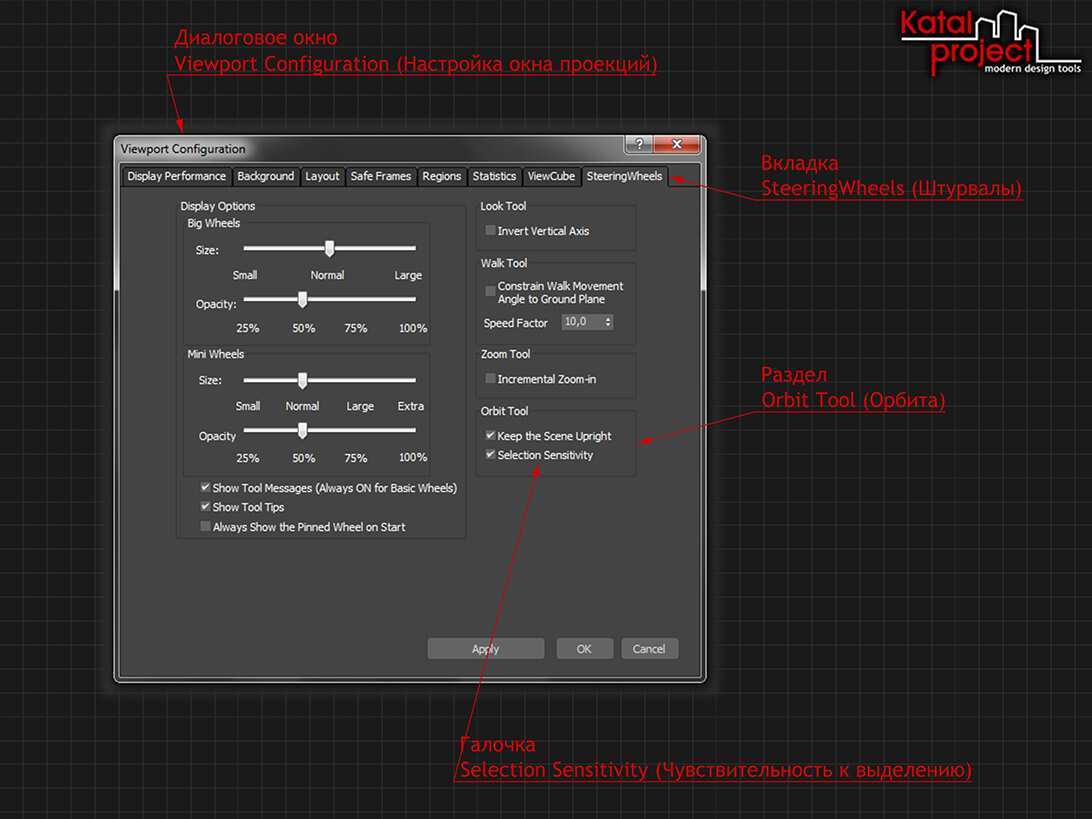Close the Viewport Configuration dialog
Viewport: 1092px width, 819px height.
pyautogui.click(x=677, y=144)
